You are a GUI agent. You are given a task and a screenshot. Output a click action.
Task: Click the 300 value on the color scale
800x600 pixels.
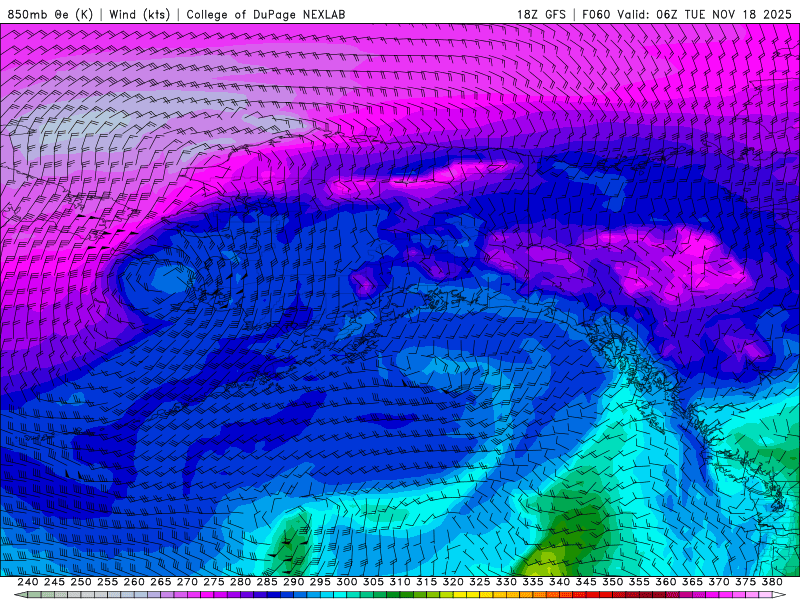347,582
